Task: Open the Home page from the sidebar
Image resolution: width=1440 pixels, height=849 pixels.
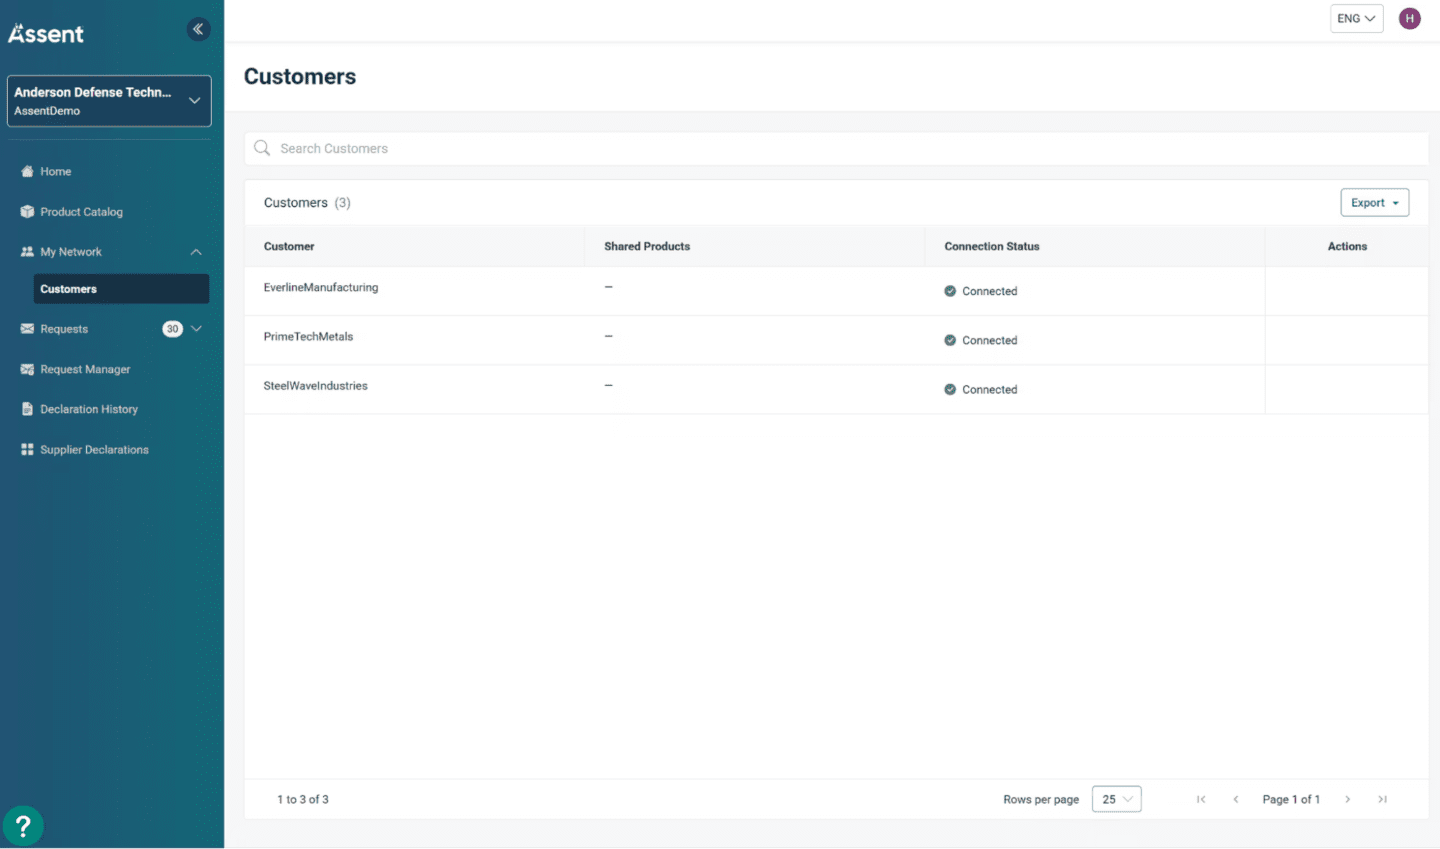Action: pos(27,171)
